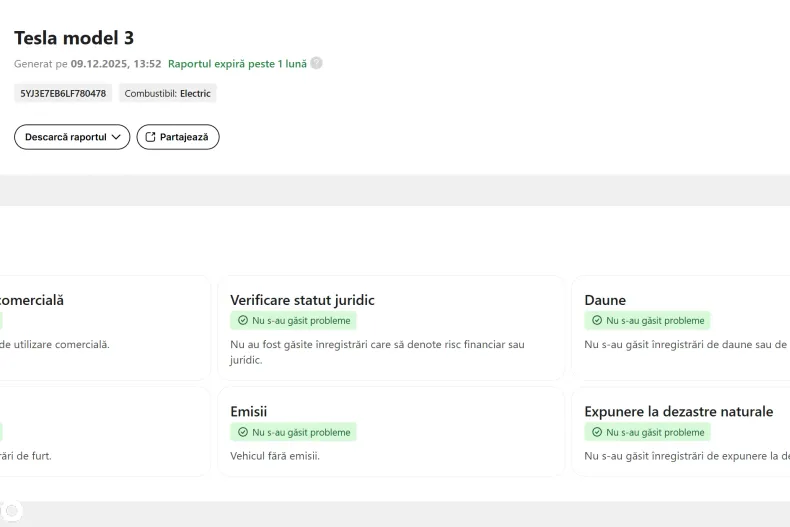The height and width of the screenshot is (527, 790).
Task: Click the partially visible utilizare comercială card
Action: (x=100, y=328)
